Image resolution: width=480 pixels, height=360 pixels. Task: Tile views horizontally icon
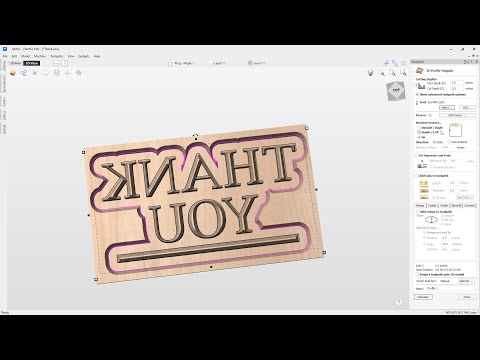pyautogui.click(x=56, y=63)
